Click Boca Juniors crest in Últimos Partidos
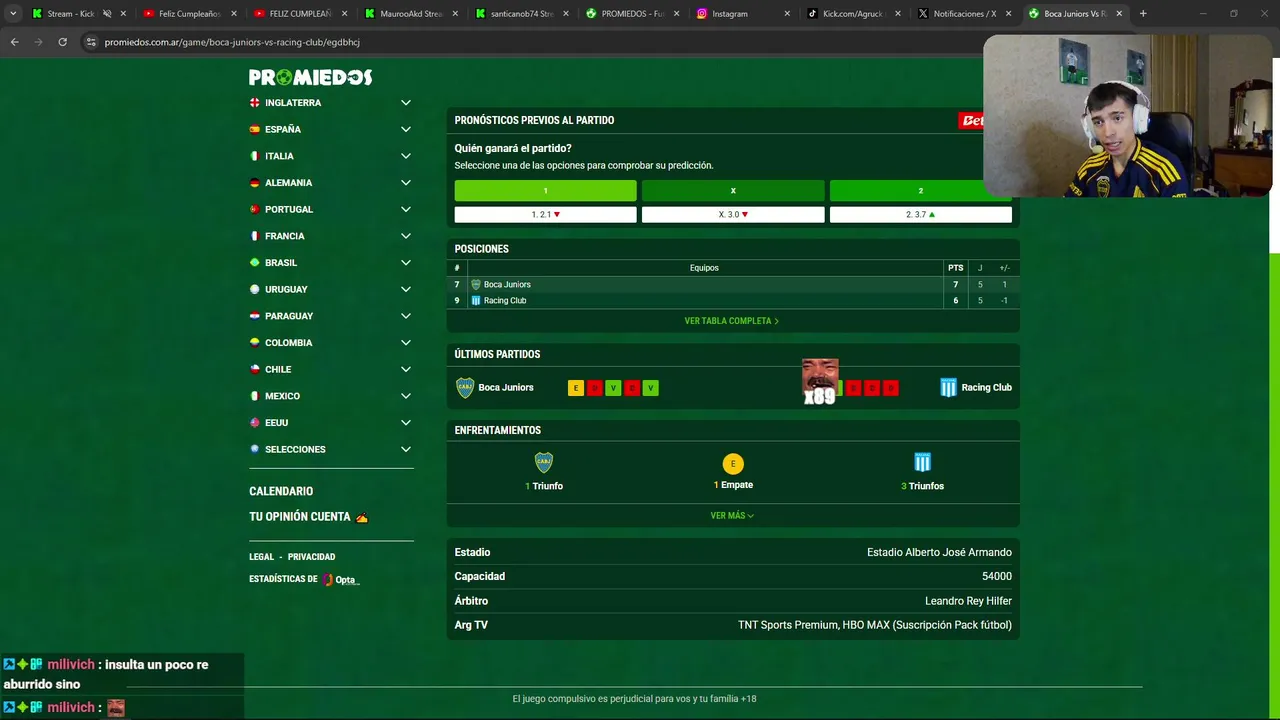 click(x=465, y=388)
